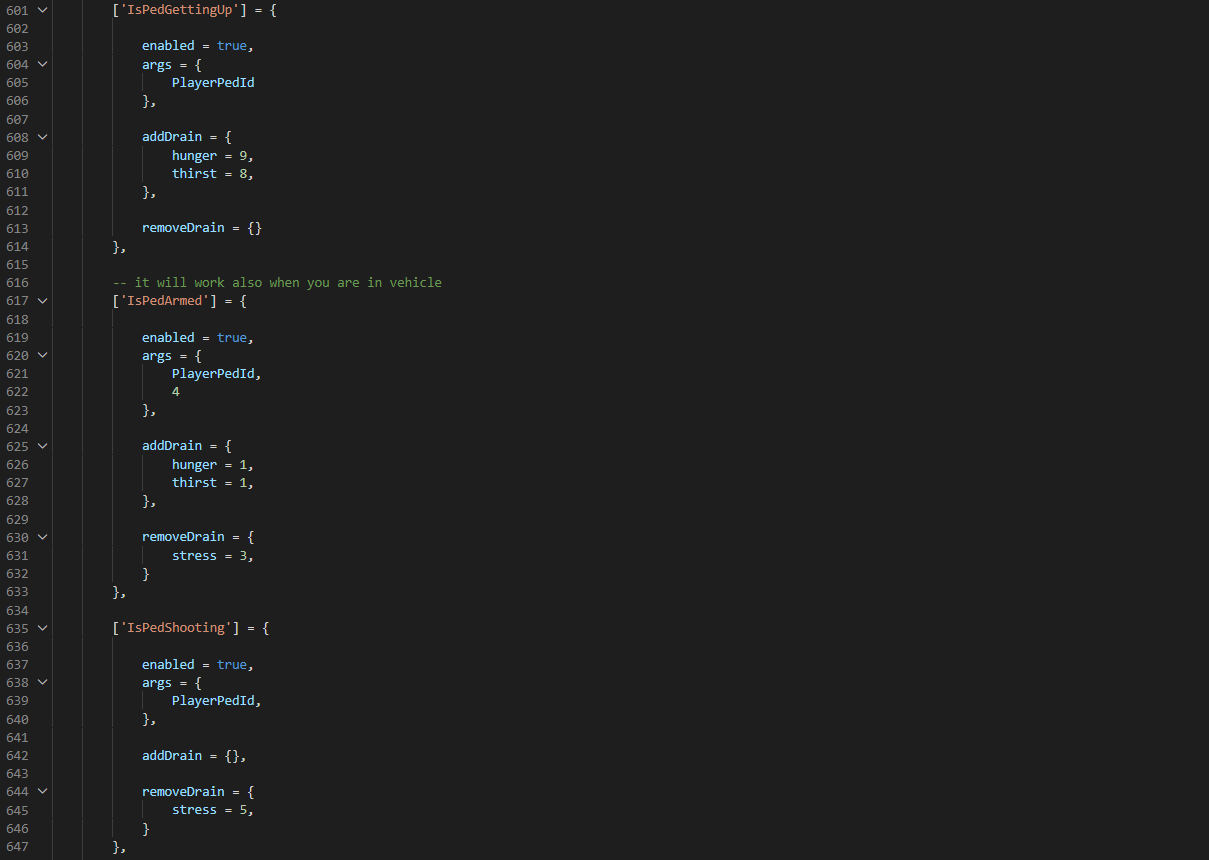Click 'addDrain = {' on line 608
1209x860 pixels.
(187, 137)
